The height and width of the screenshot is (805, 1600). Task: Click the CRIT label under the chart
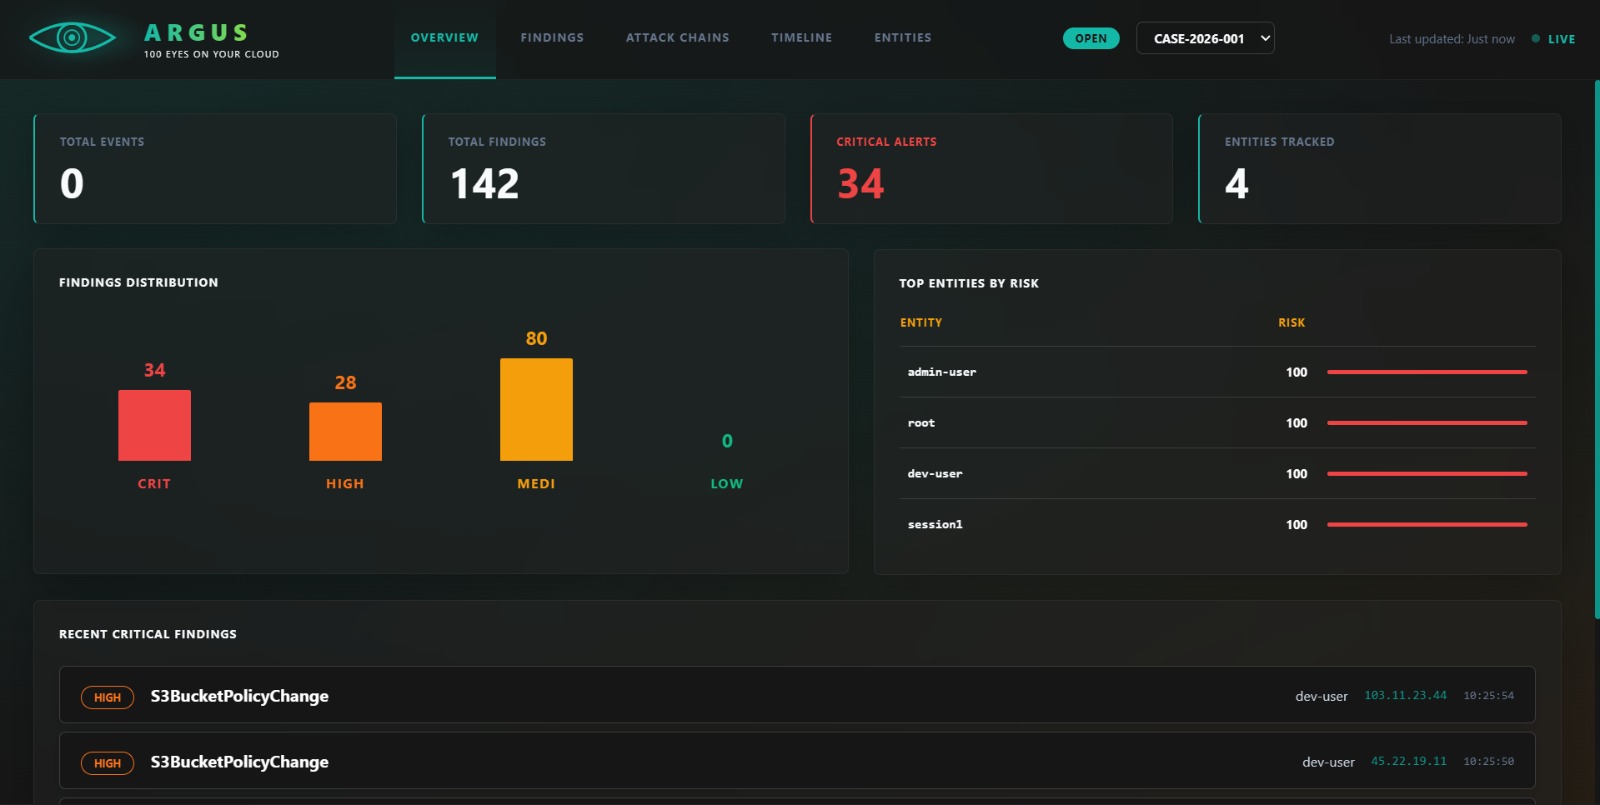click(x=154, y=484)
